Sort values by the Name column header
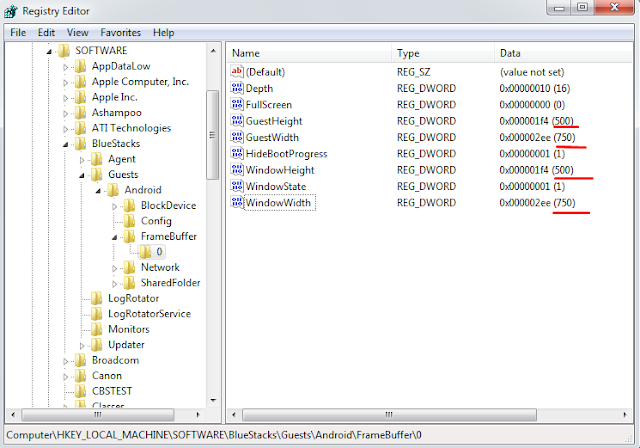 tap(309, 53)
